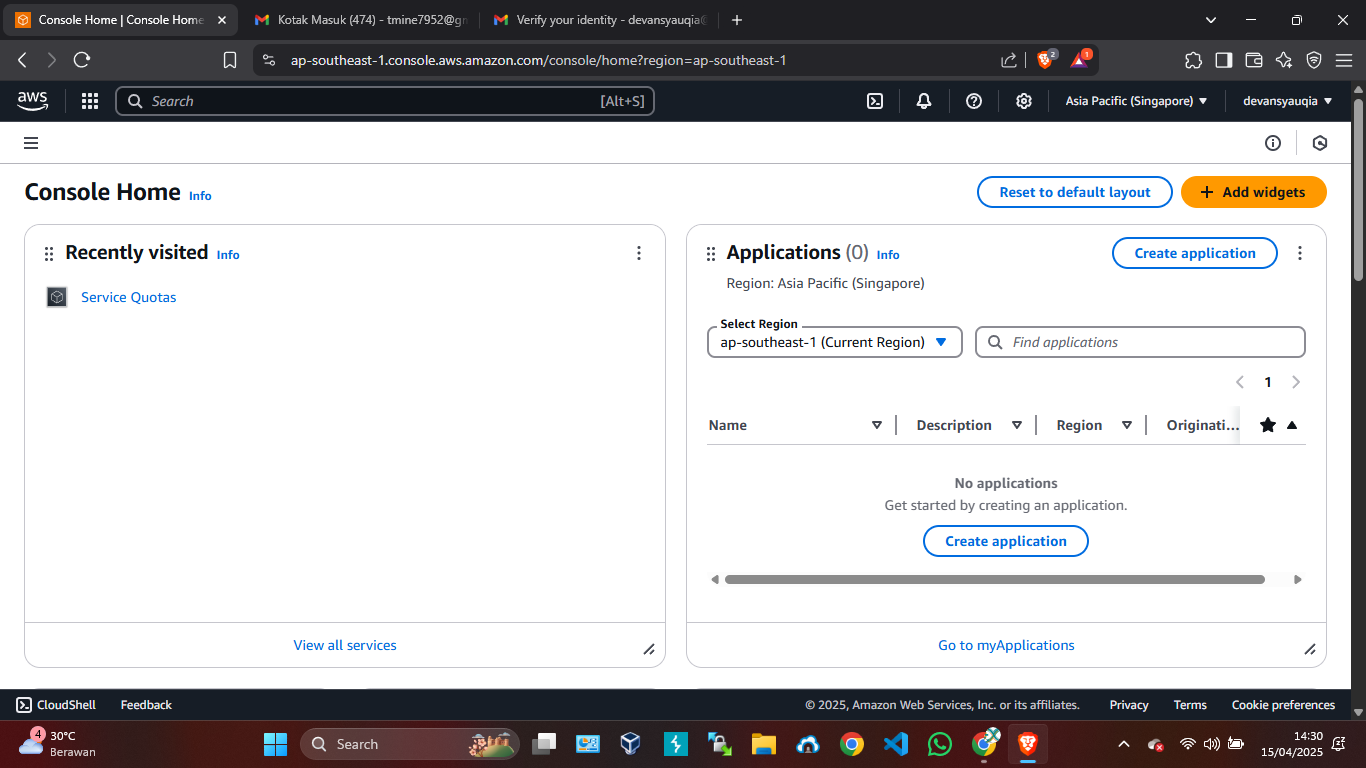Open the Recently visited Info link

tap(228, 255)
